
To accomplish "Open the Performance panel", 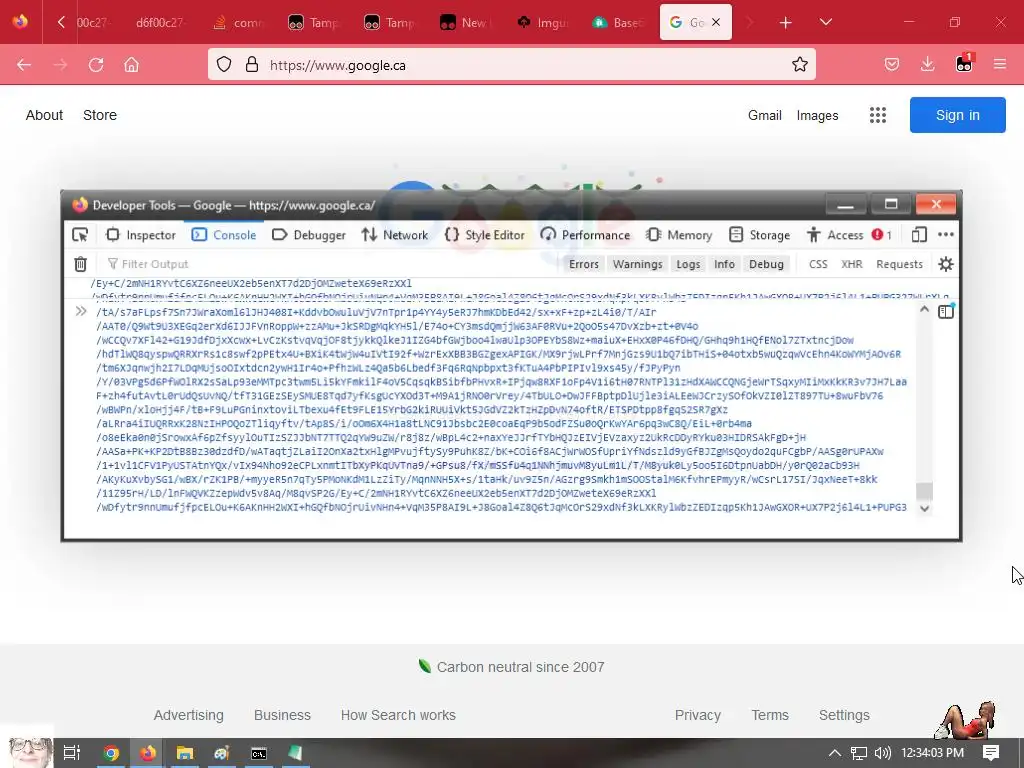I will 585,235.
